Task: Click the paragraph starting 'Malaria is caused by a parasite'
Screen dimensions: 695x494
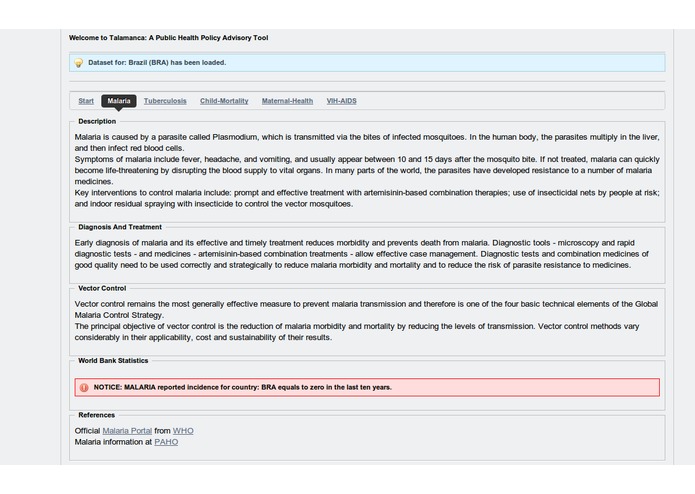Action: point(367,143)
